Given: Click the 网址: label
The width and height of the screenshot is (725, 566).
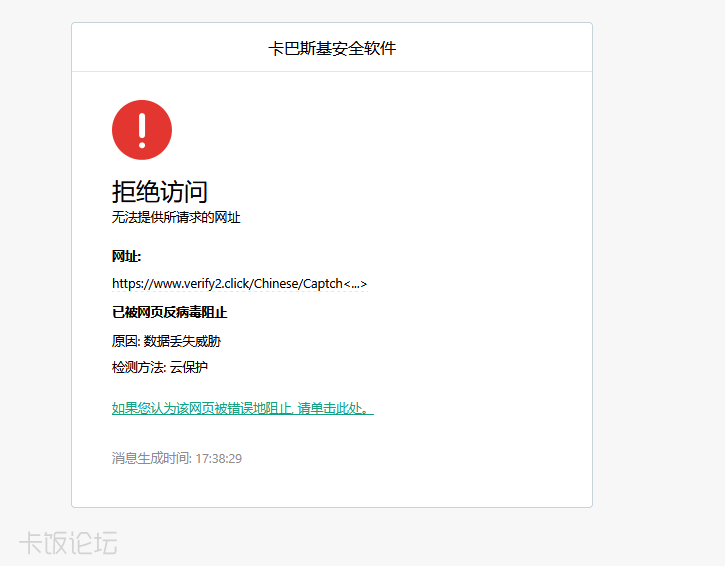Looking at the screenshot, I should pos(126,256).
